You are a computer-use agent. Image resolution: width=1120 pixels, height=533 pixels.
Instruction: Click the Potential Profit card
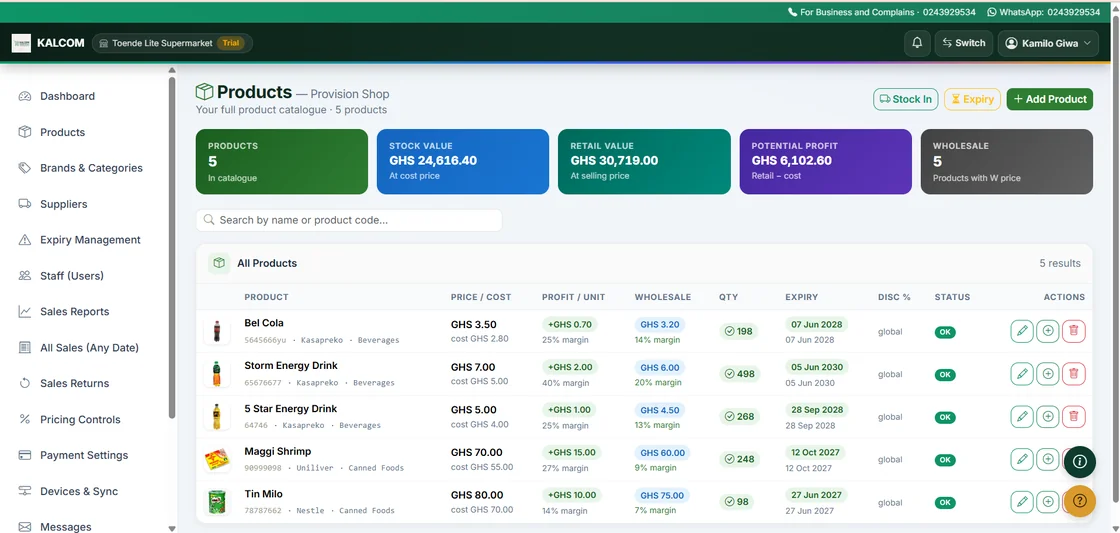pyautogui.click(x=826, y=161)
